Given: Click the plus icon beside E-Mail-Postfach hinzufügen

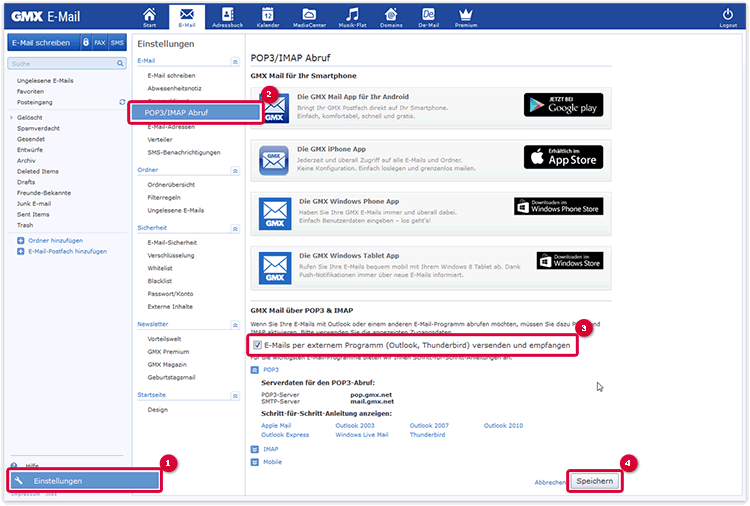Looking at the screenshot, I should (21, 251).
